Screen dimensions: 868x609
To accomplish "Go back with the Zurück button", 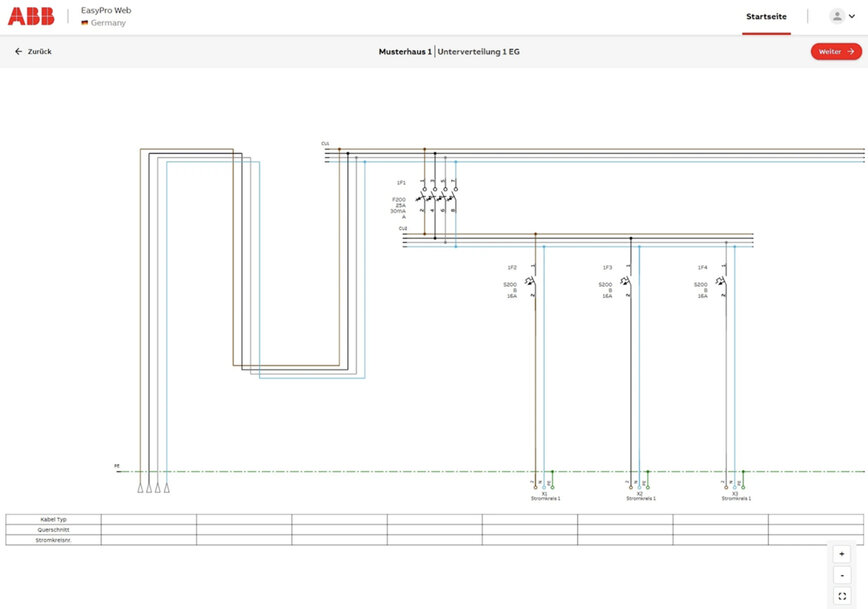I will coord(33,51).
